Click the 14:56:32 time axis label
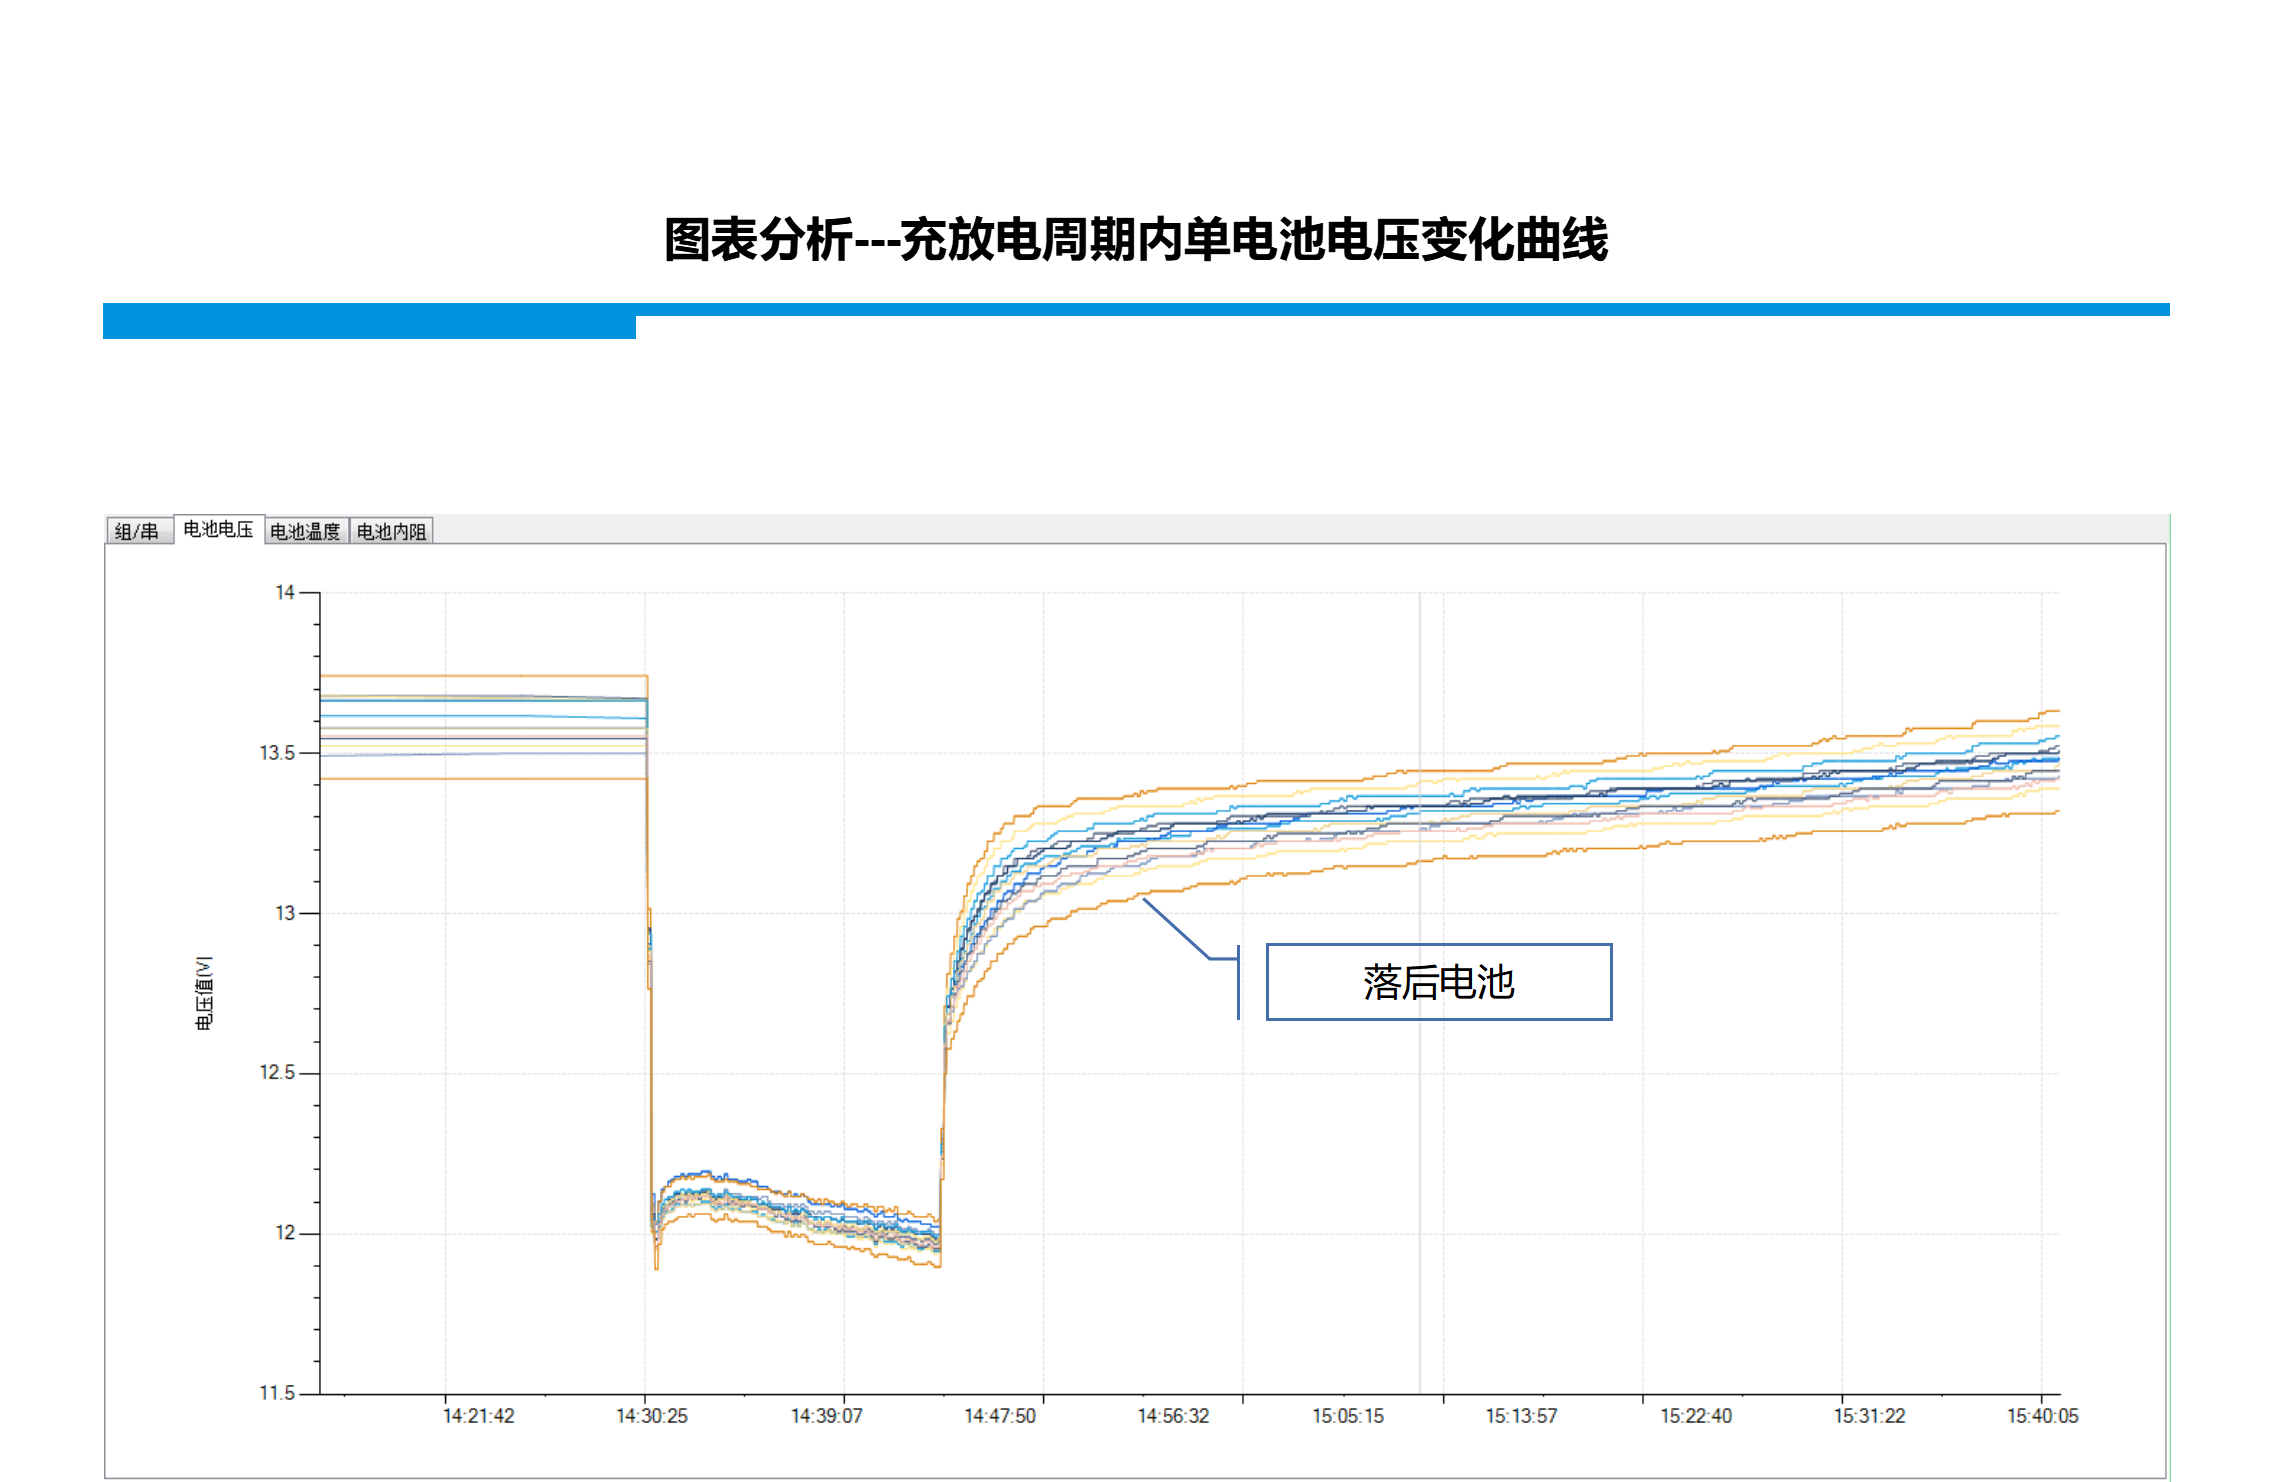This screenshot has width=2274, height=1482. click(x=1173, y=1416)
